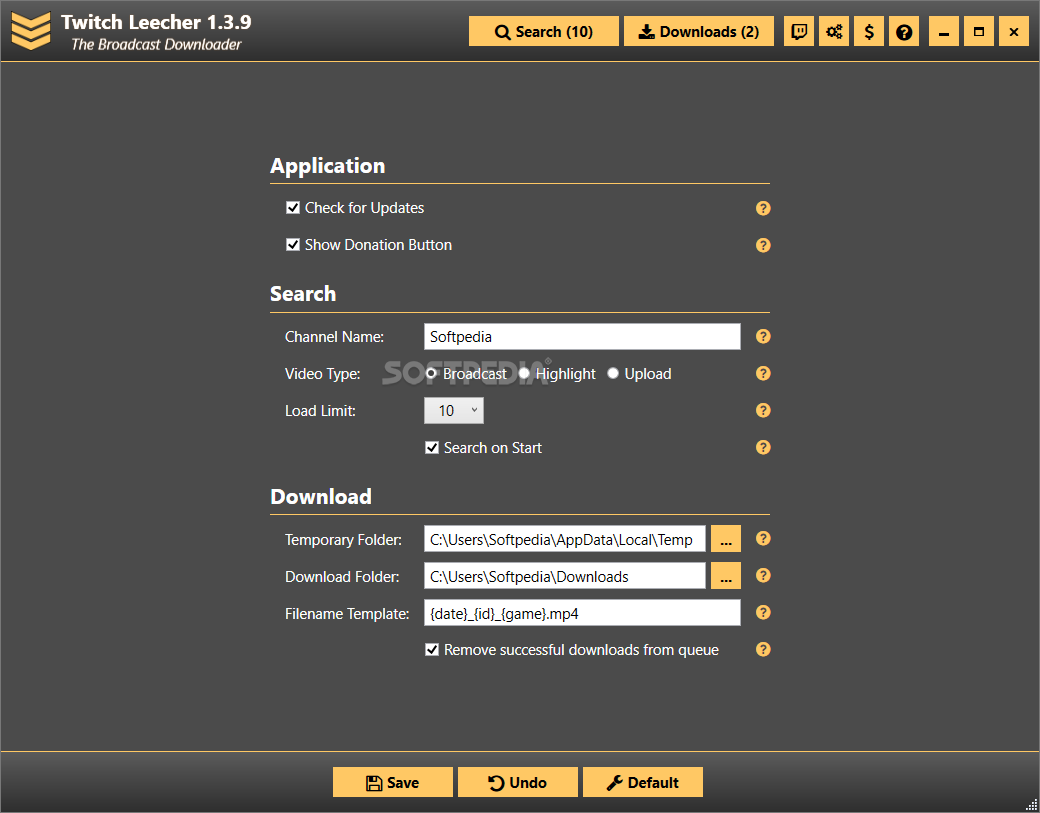Screen dimensions: 1040x813
Task: Open the Search (10) view
Action: (544, 31)
